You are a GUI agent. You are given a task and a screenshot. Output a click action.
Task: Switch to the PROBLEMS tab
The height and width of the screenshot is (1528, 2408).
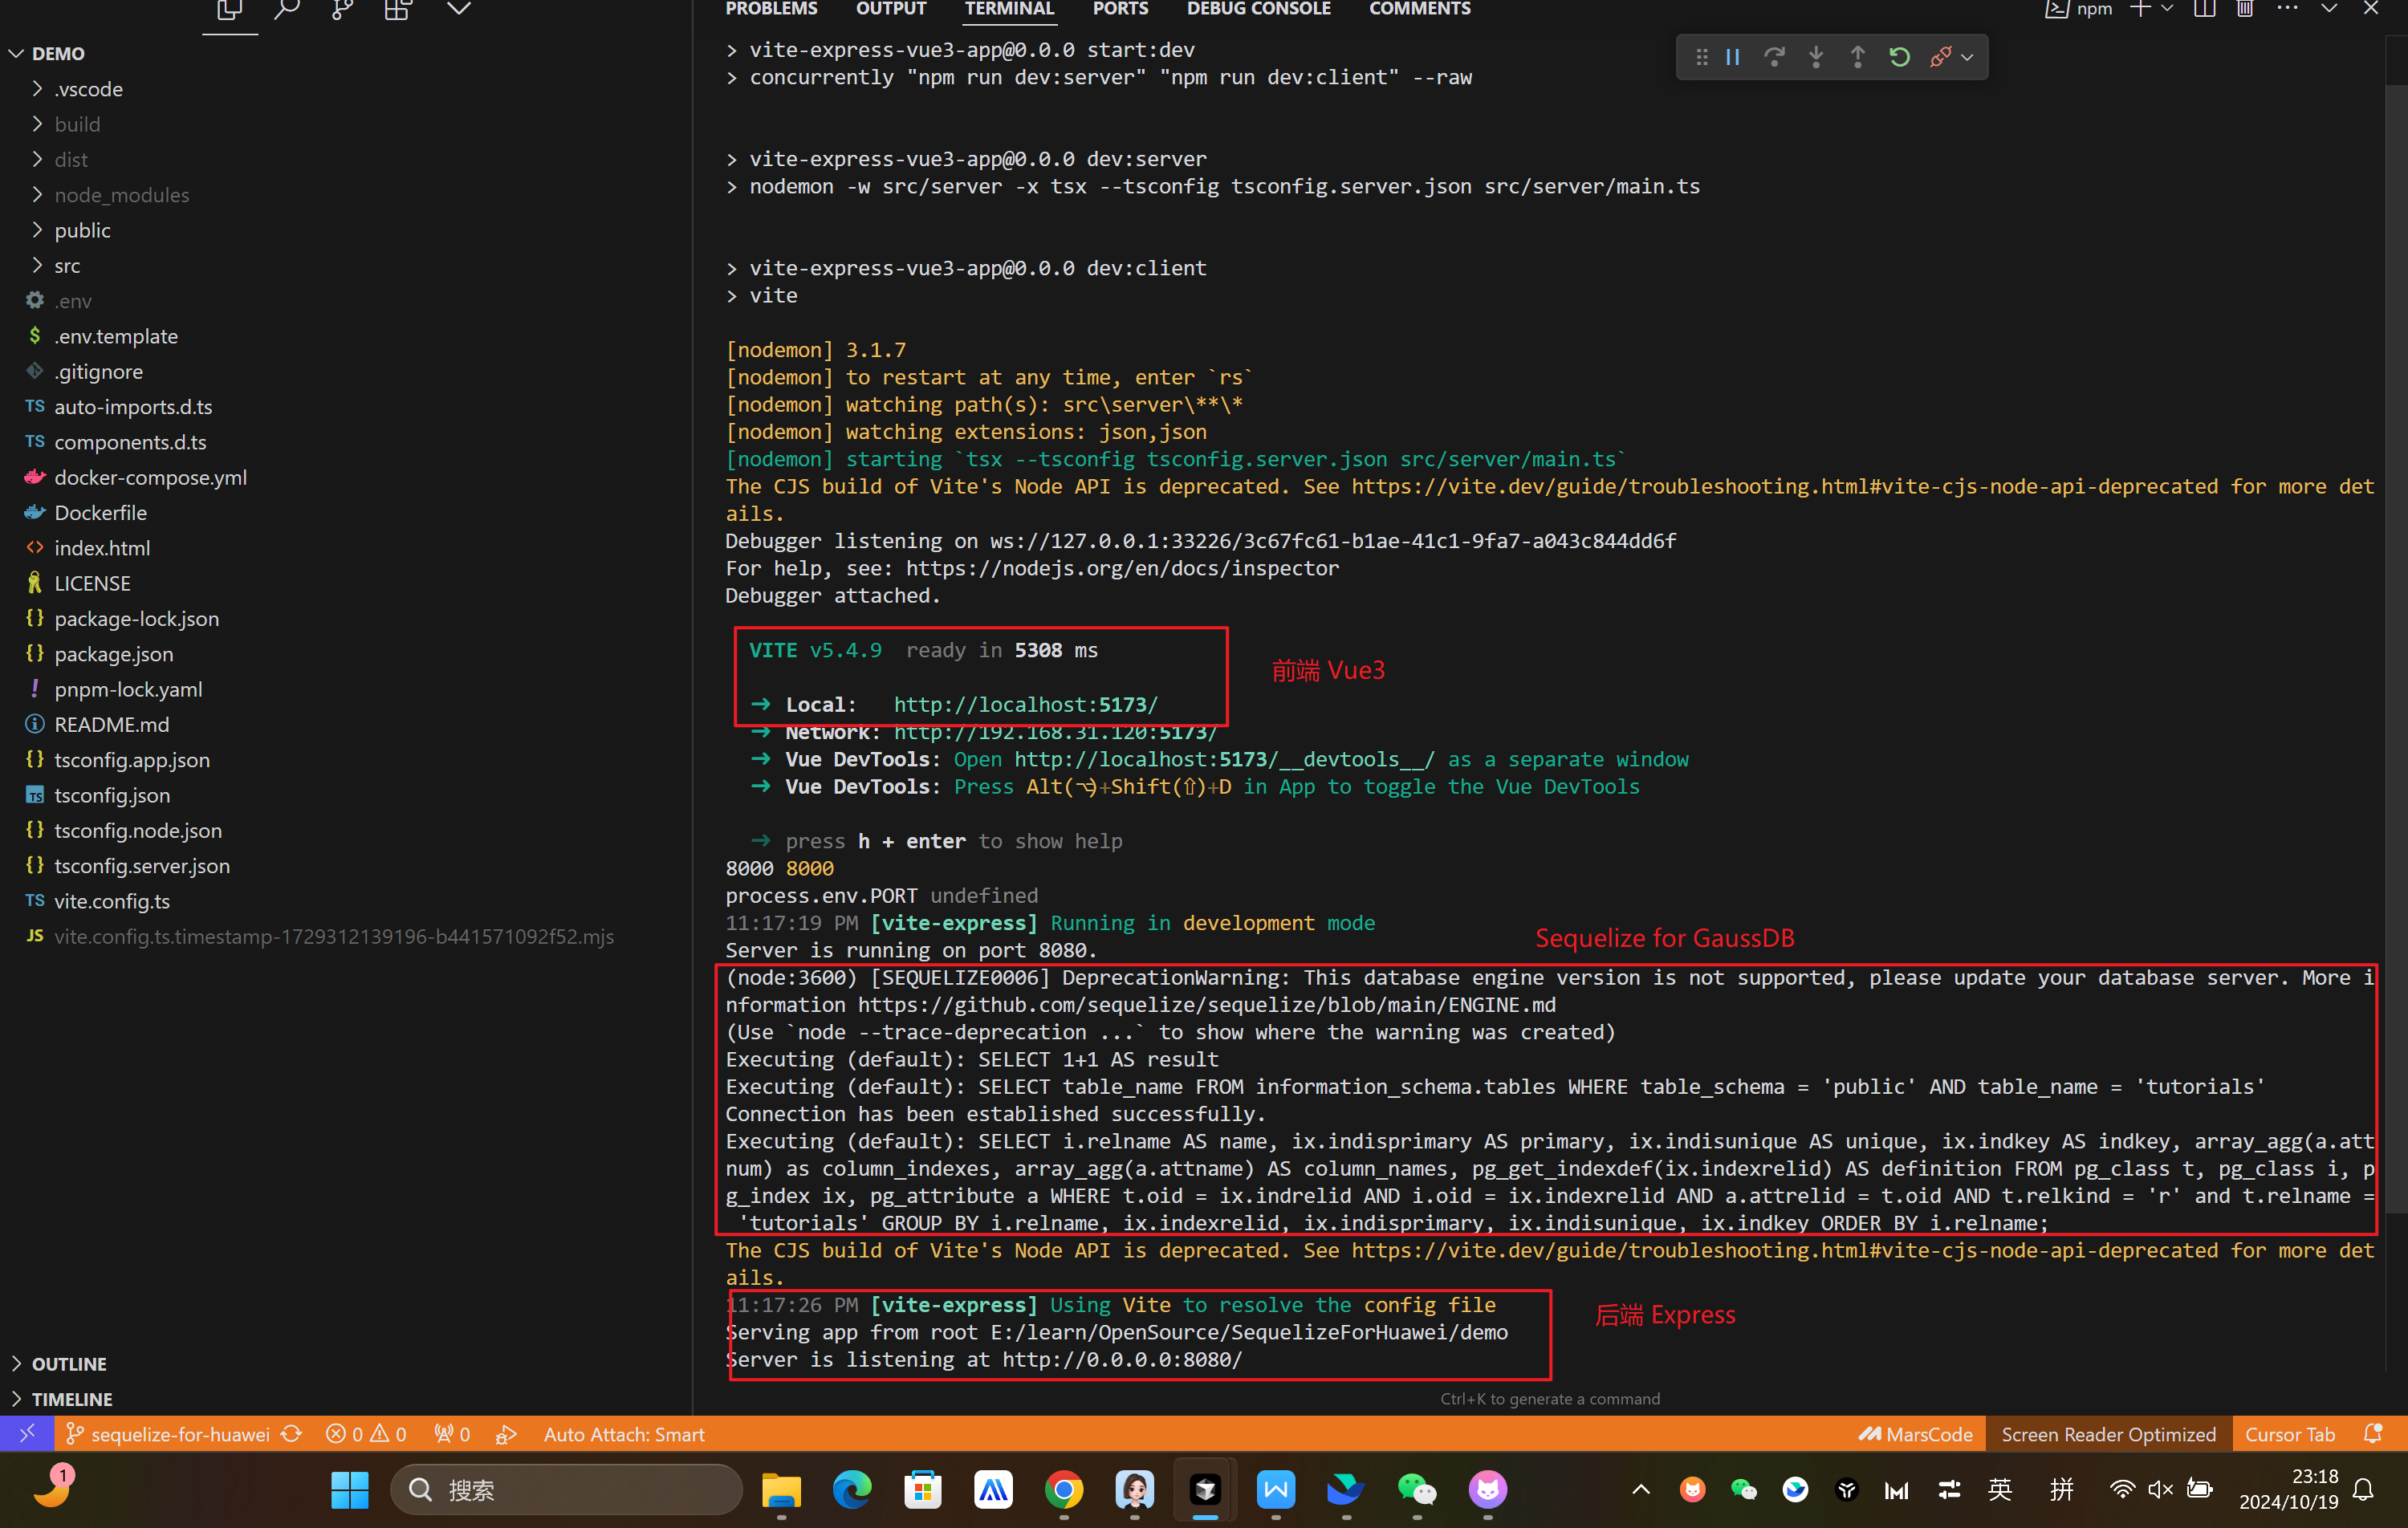pos(770,9)
